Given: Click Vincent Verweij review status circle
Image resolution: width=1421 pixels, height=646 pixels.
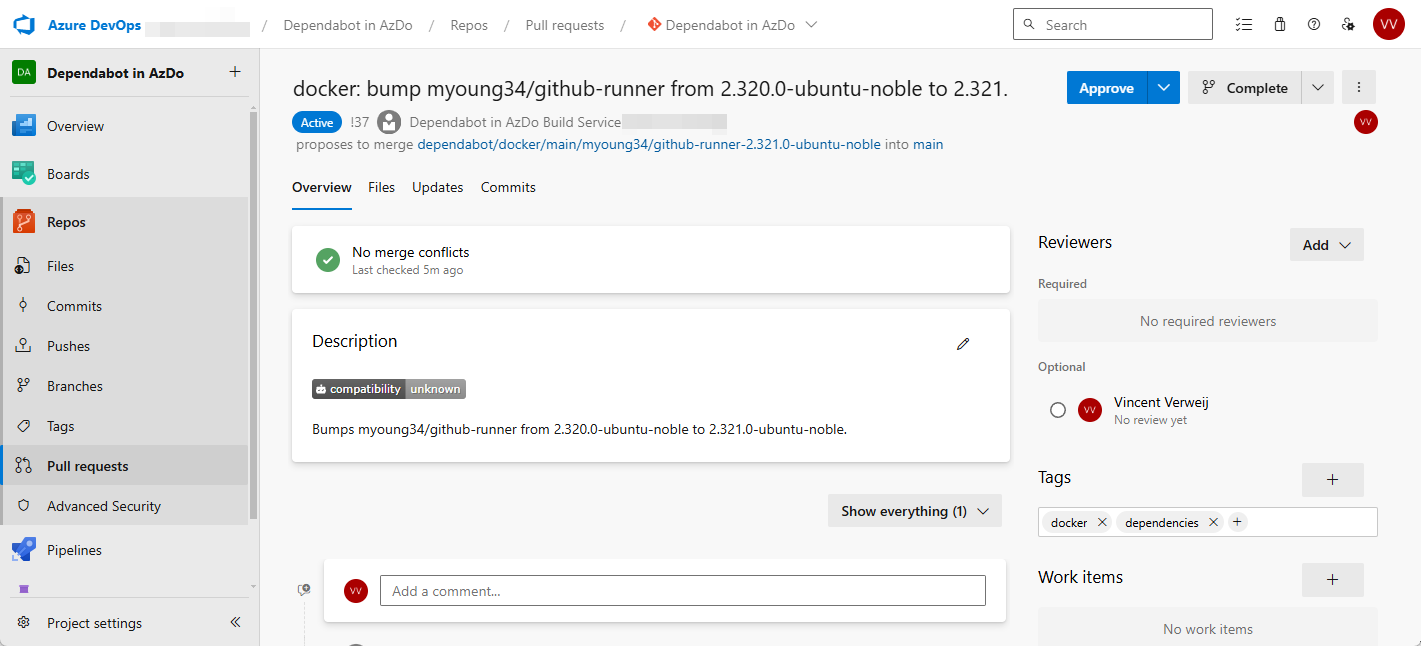Looking at the screenshot, I should pyautogui.click(x=1058, y=410).
